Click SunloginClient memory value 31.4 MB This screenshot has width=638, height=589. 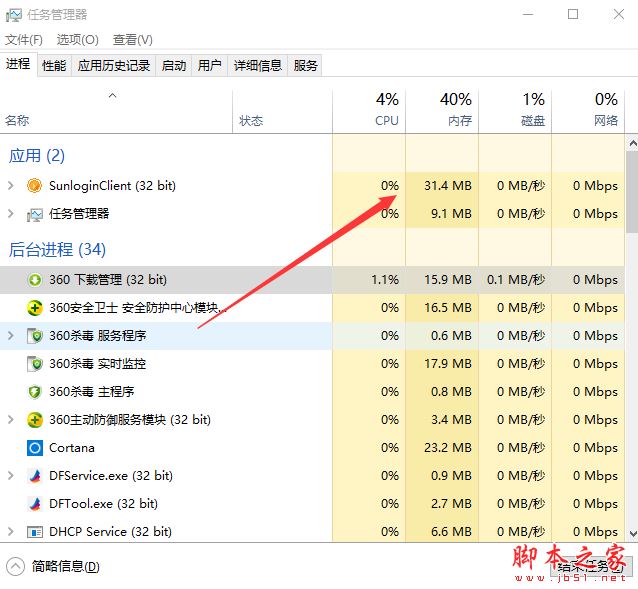coord(448,185)
